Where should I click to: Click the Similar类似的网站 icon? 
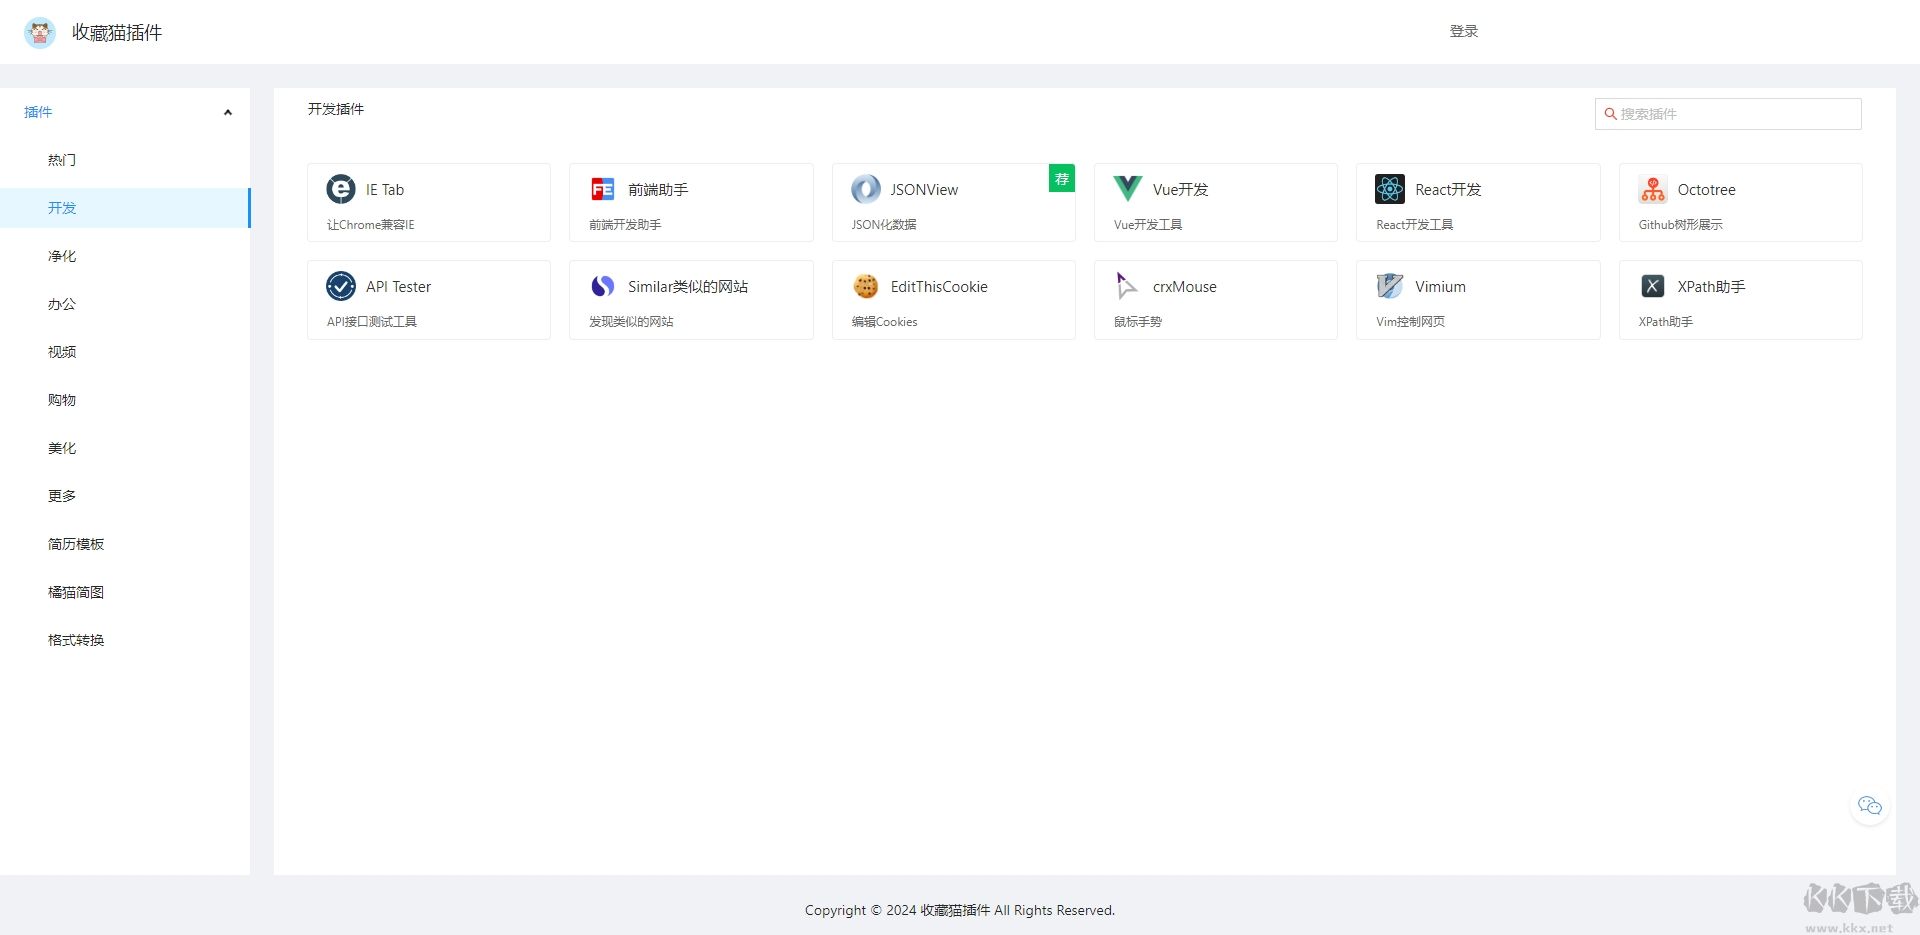[x=603, y=286]
